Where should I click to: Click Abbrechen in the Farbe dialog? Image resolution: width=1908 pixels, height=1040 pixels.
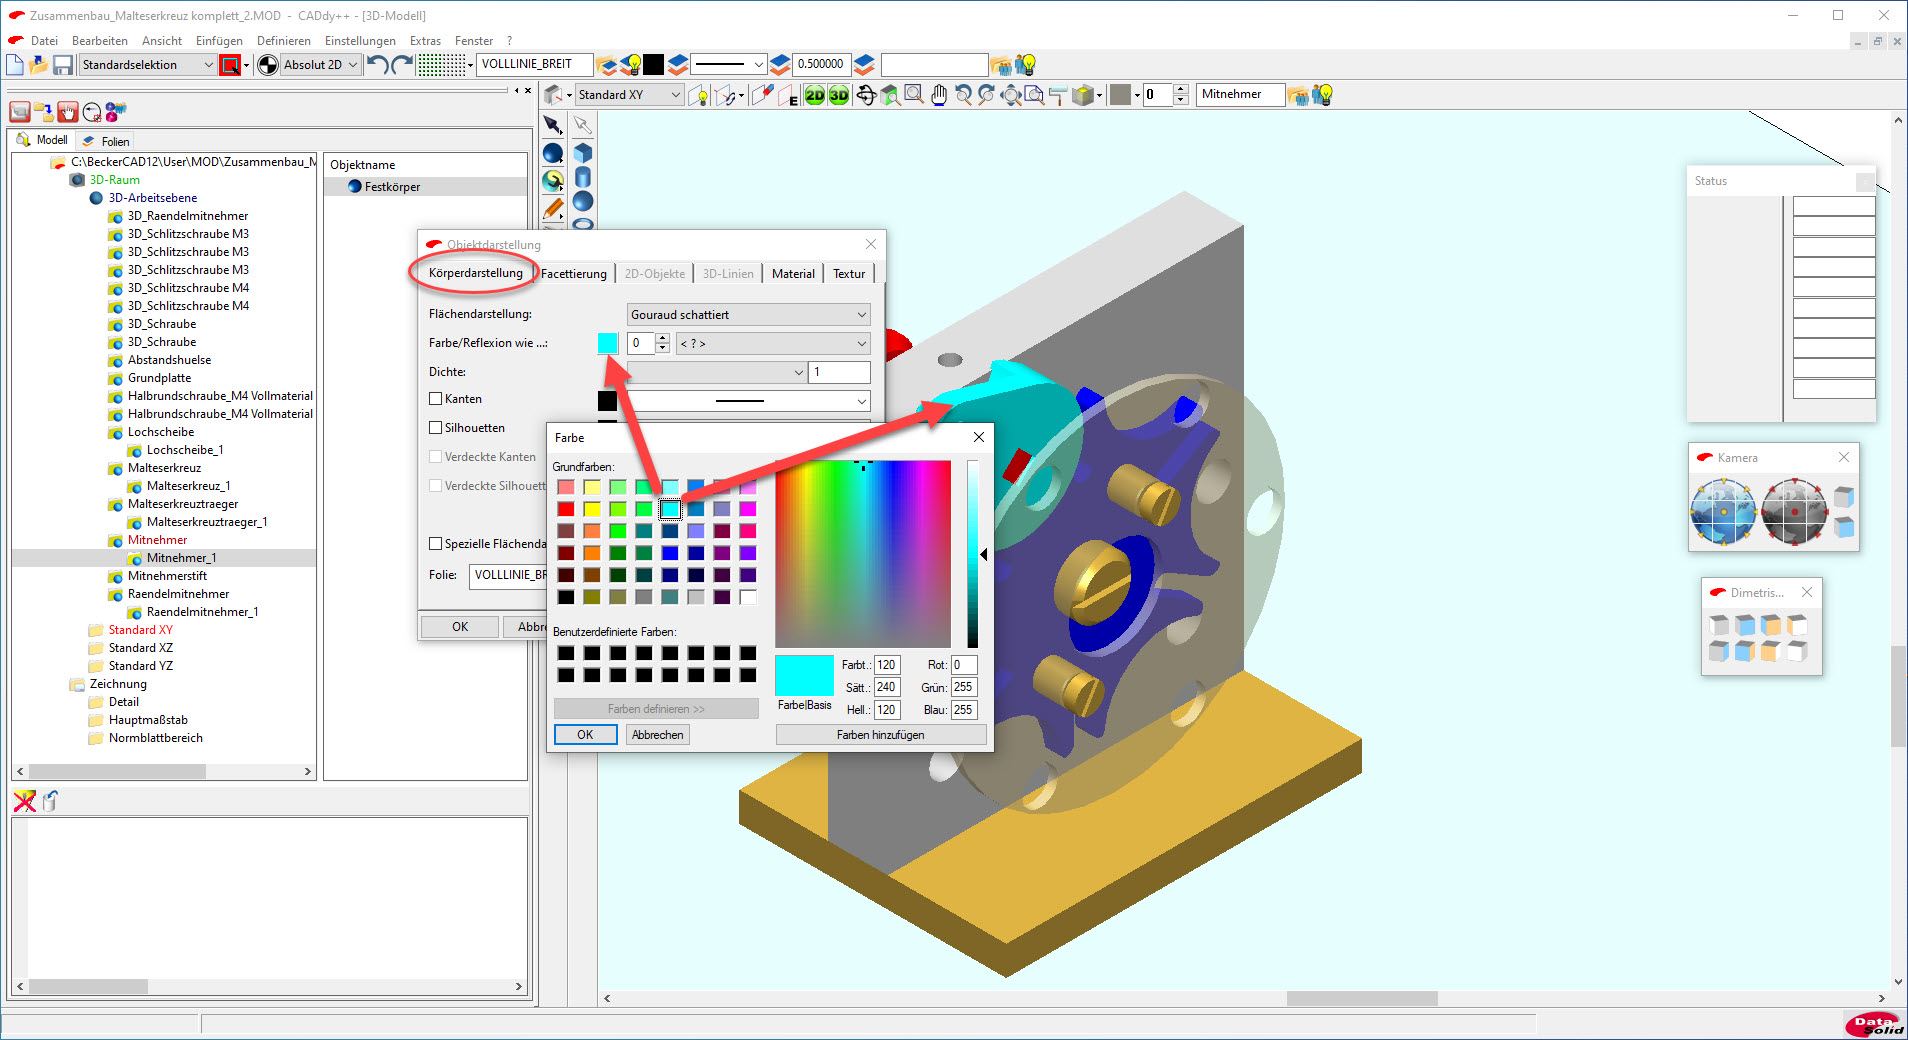(x=657, y=735)
